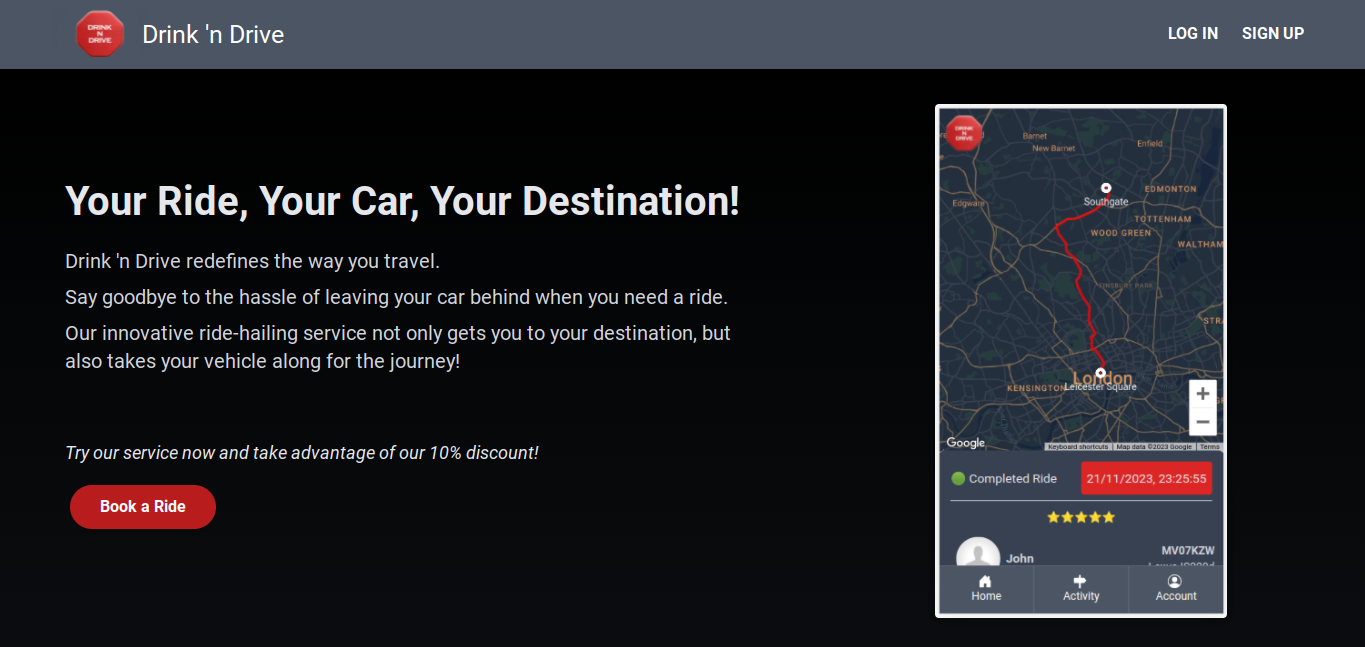Click the Book a Ride button

tap(142, 506)
